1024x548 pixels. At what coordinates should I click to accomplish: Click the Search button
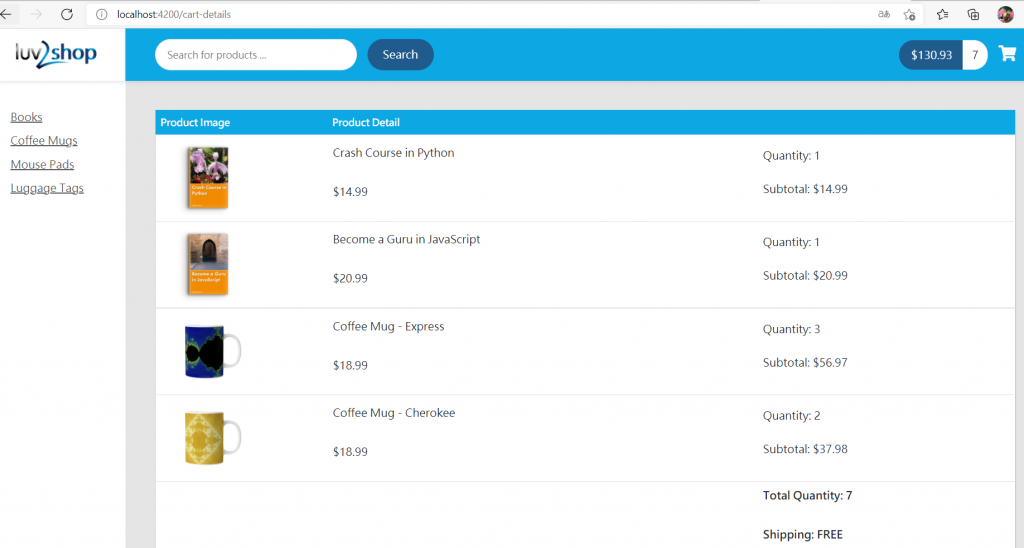pyautogui.click(x=400, y=54)
